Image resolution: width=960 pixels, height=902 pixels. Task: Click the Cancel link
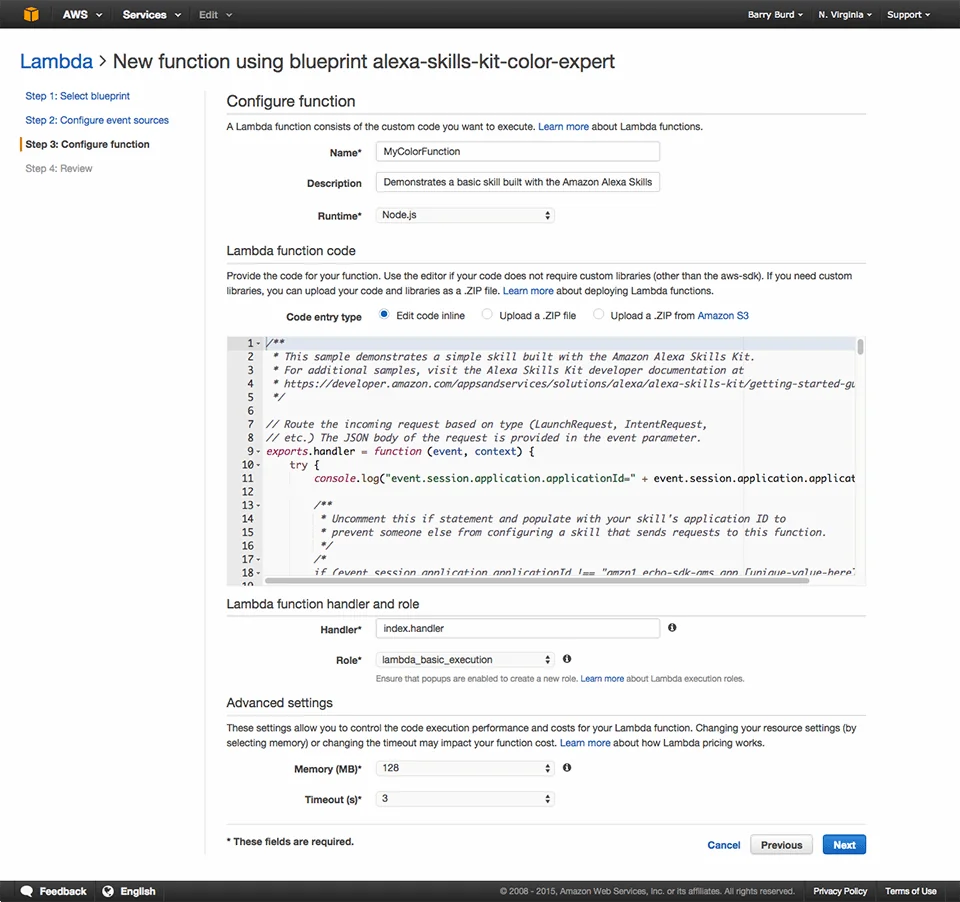724,845
